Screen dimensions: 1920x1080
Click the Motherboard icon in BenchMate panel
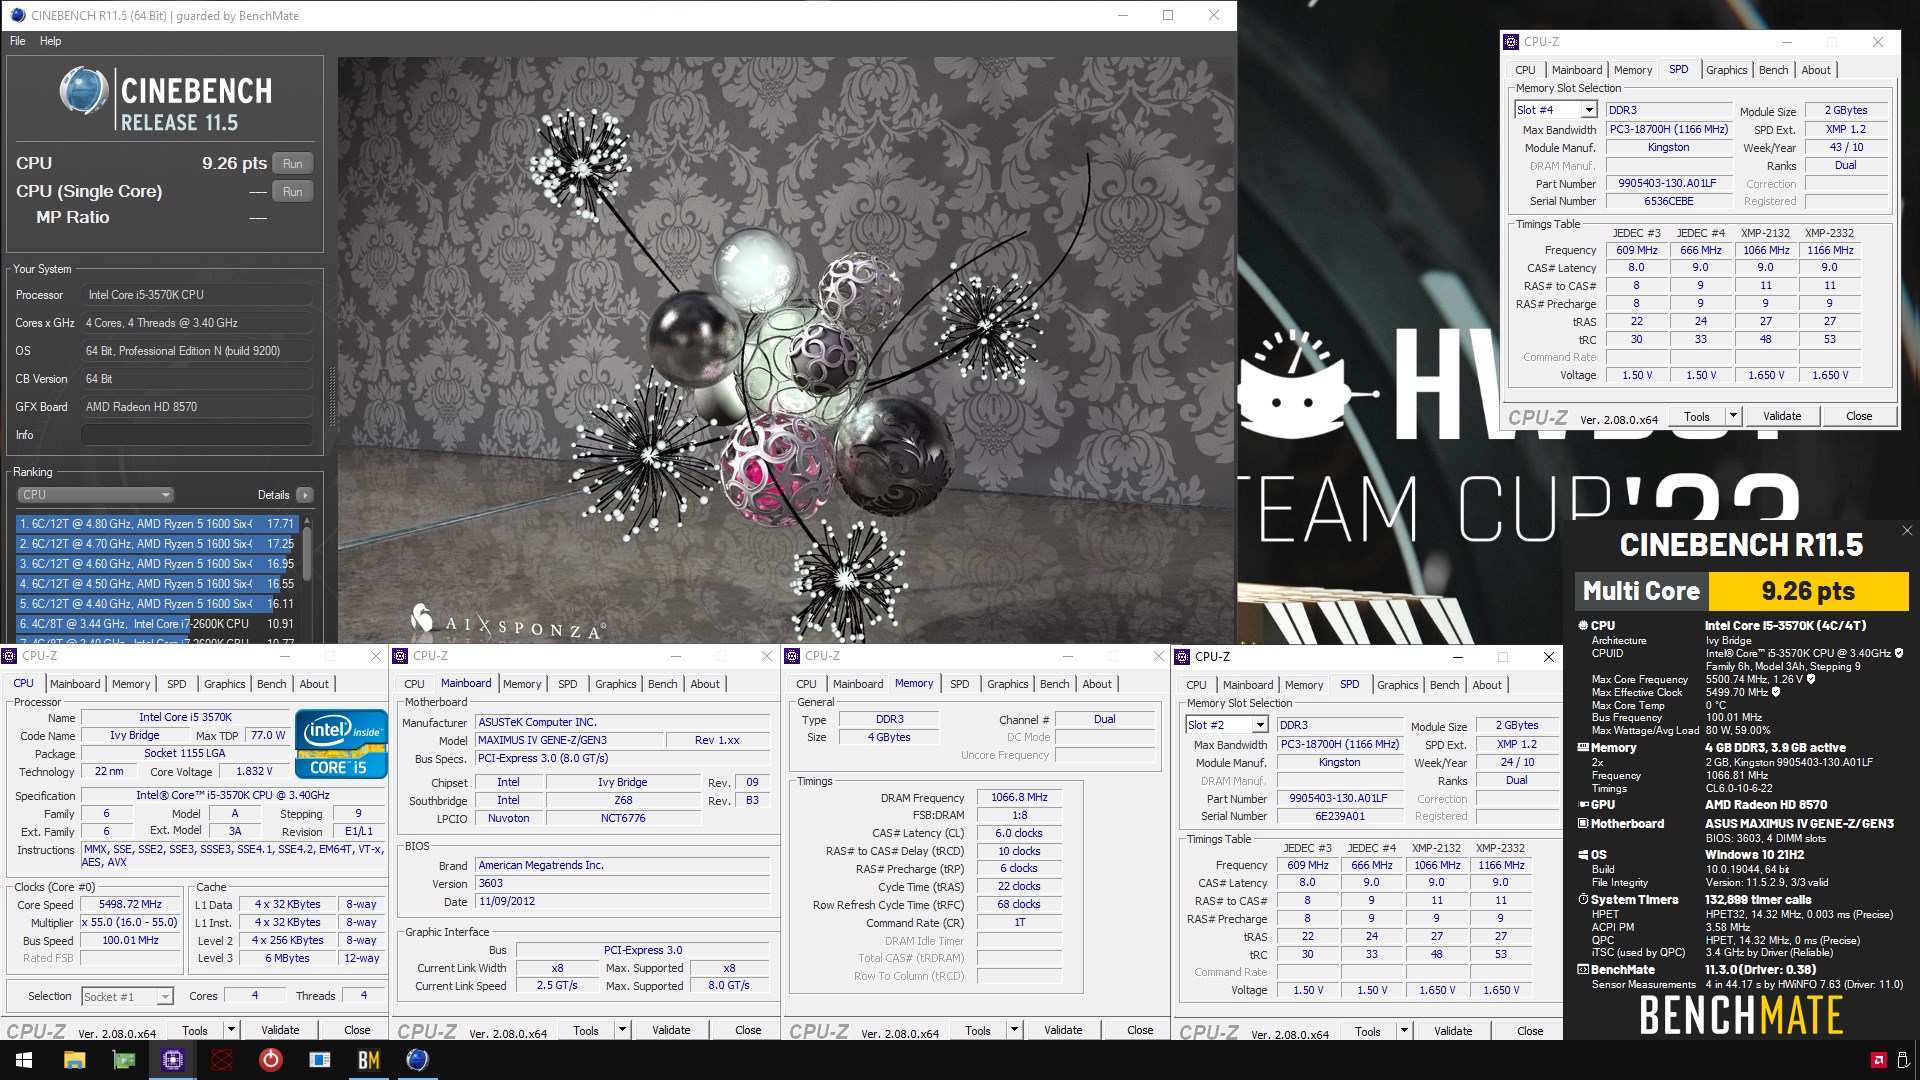tap(1583, 823)
